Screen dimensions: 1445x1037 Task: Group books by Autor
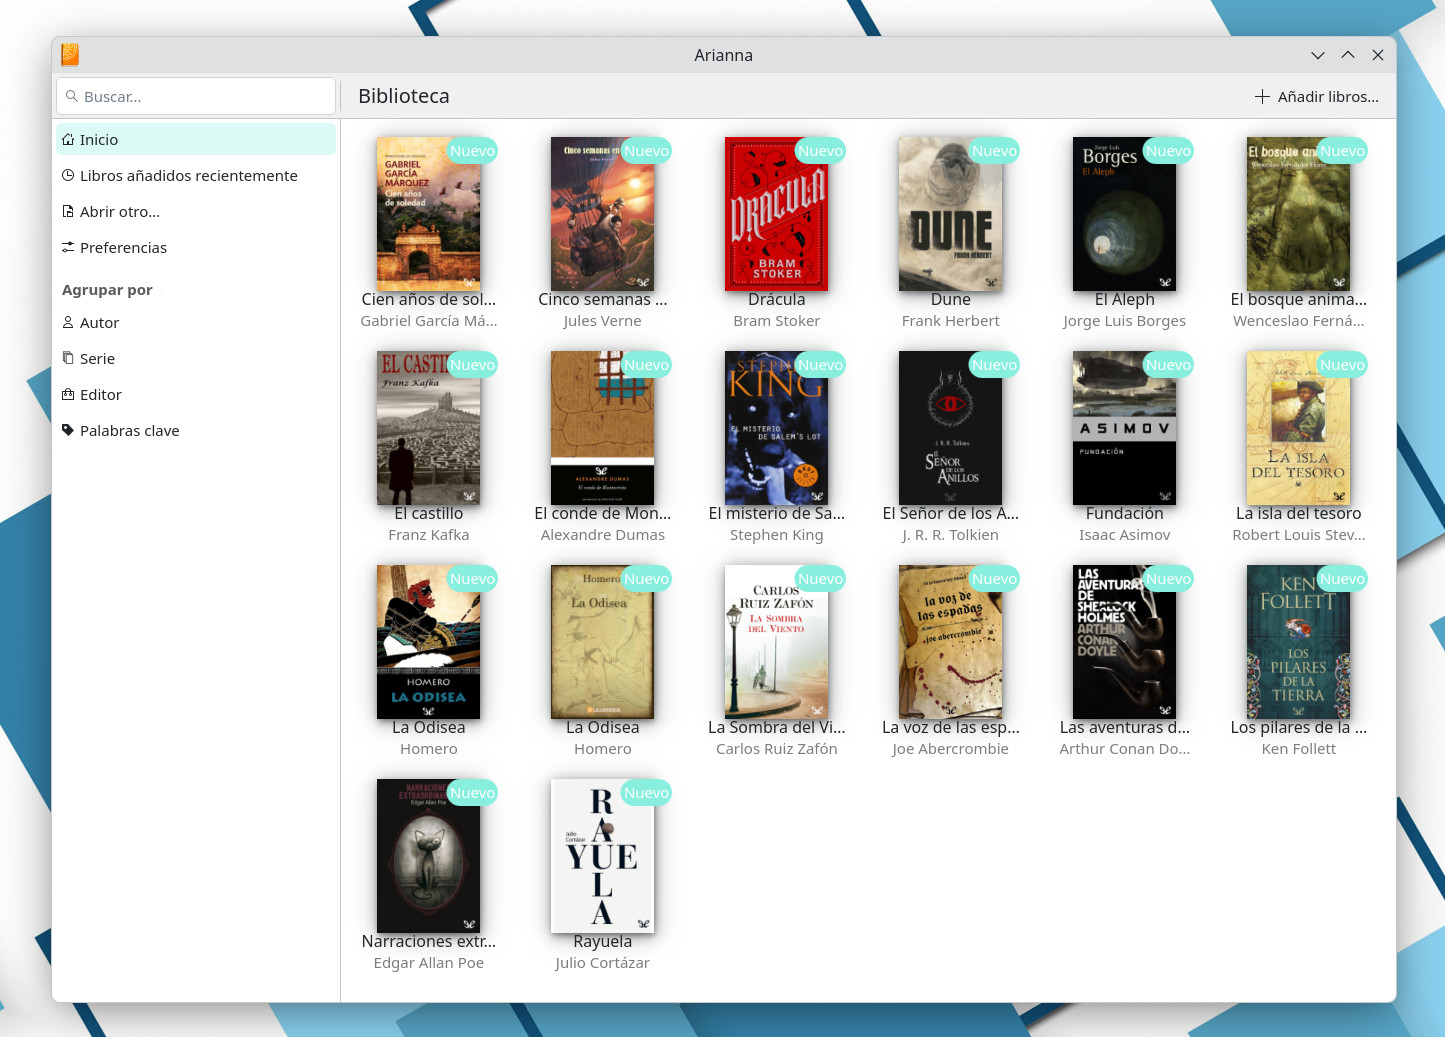pyautogui.click(x=196, y=323)
